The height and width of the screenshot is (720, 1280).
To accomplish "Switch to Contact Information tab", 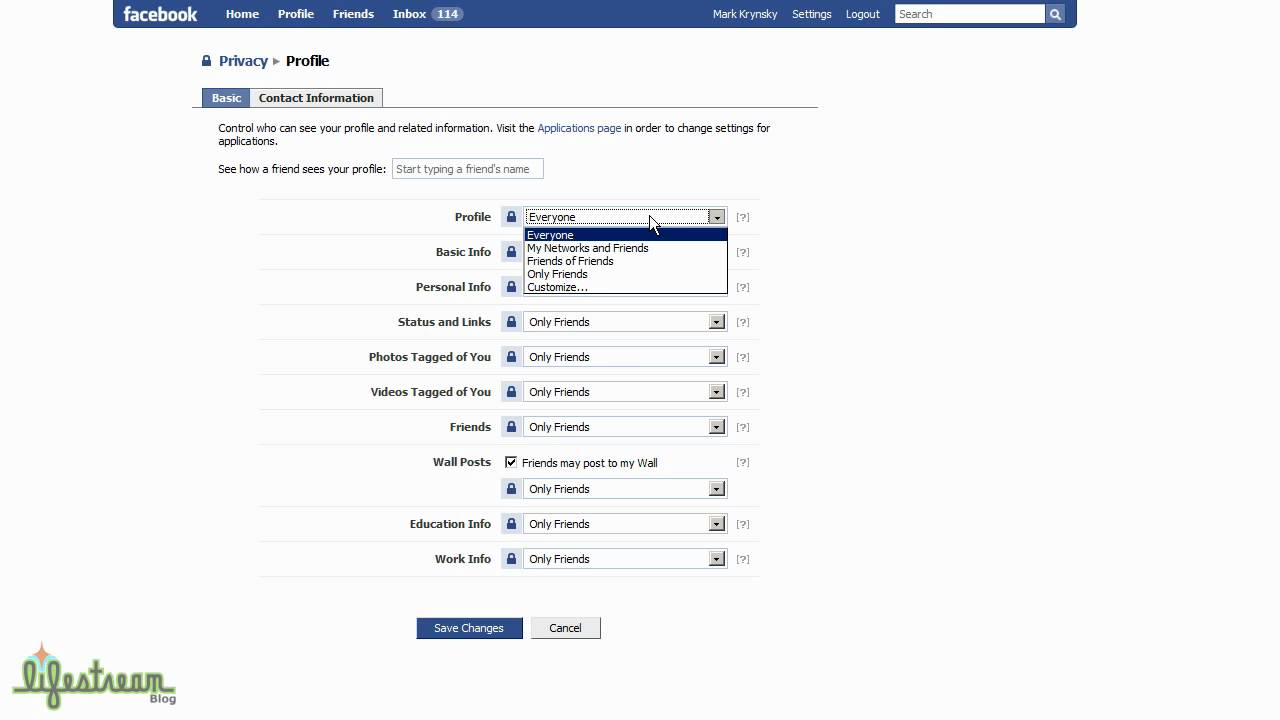I will (x=316, y=98).
